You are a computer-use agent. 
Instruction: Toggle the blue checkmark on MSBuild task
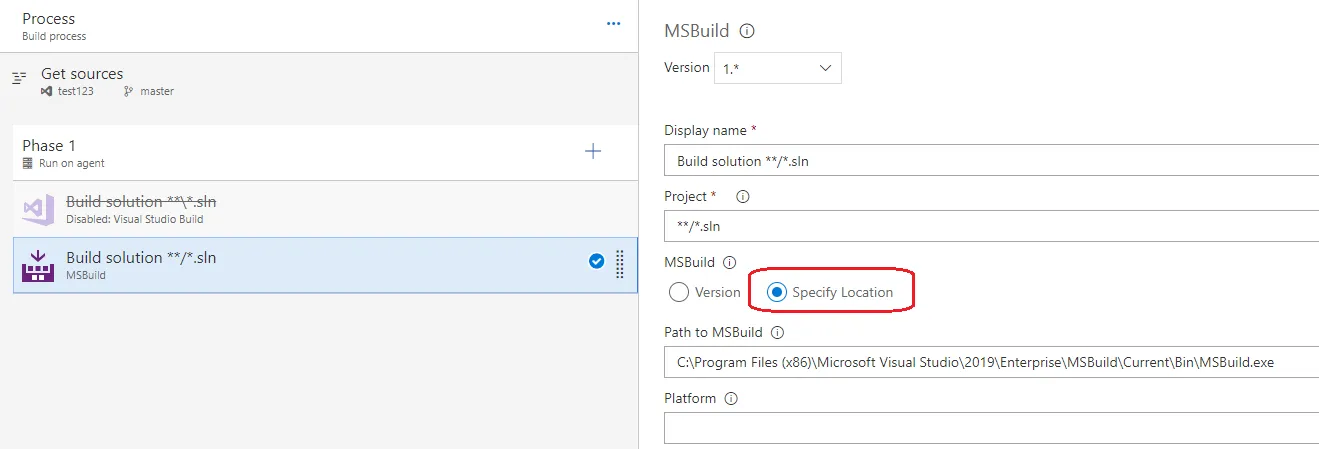596,262
